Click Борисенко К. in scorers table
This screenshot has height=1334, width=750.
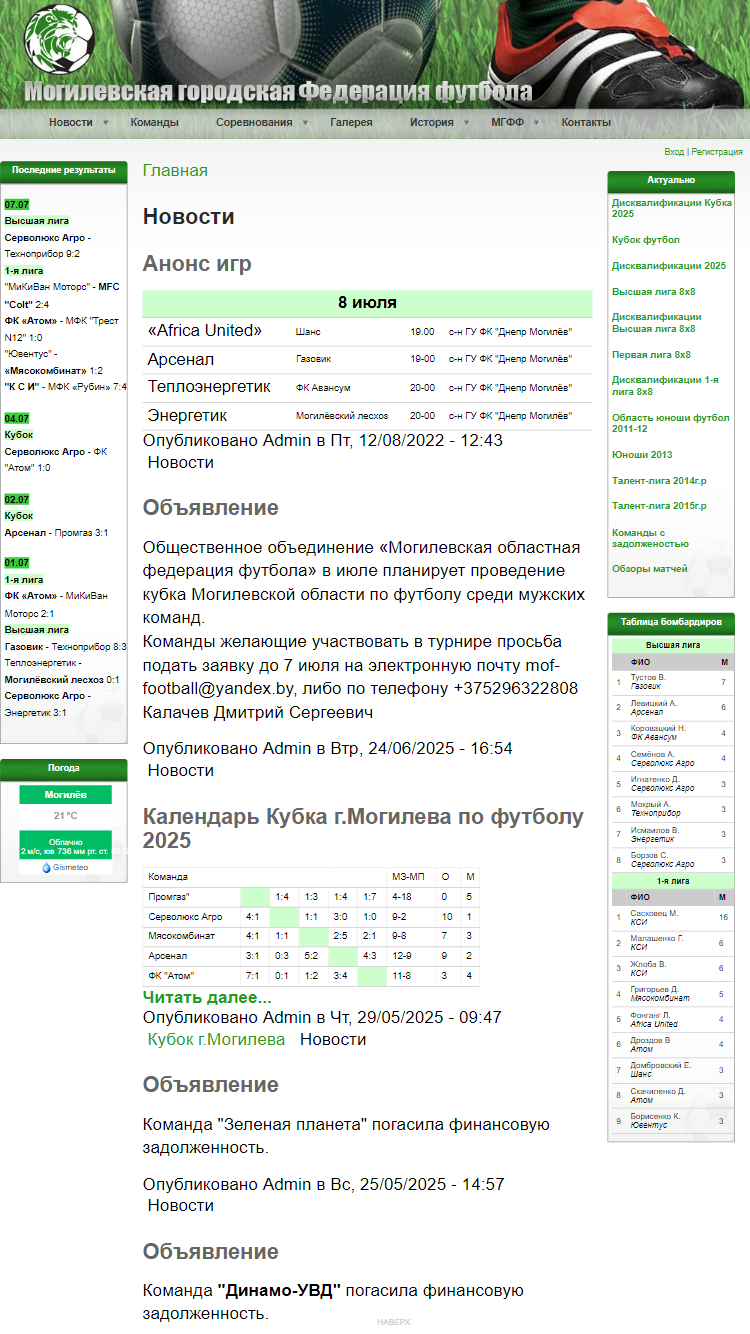(x=655, y=1116)
